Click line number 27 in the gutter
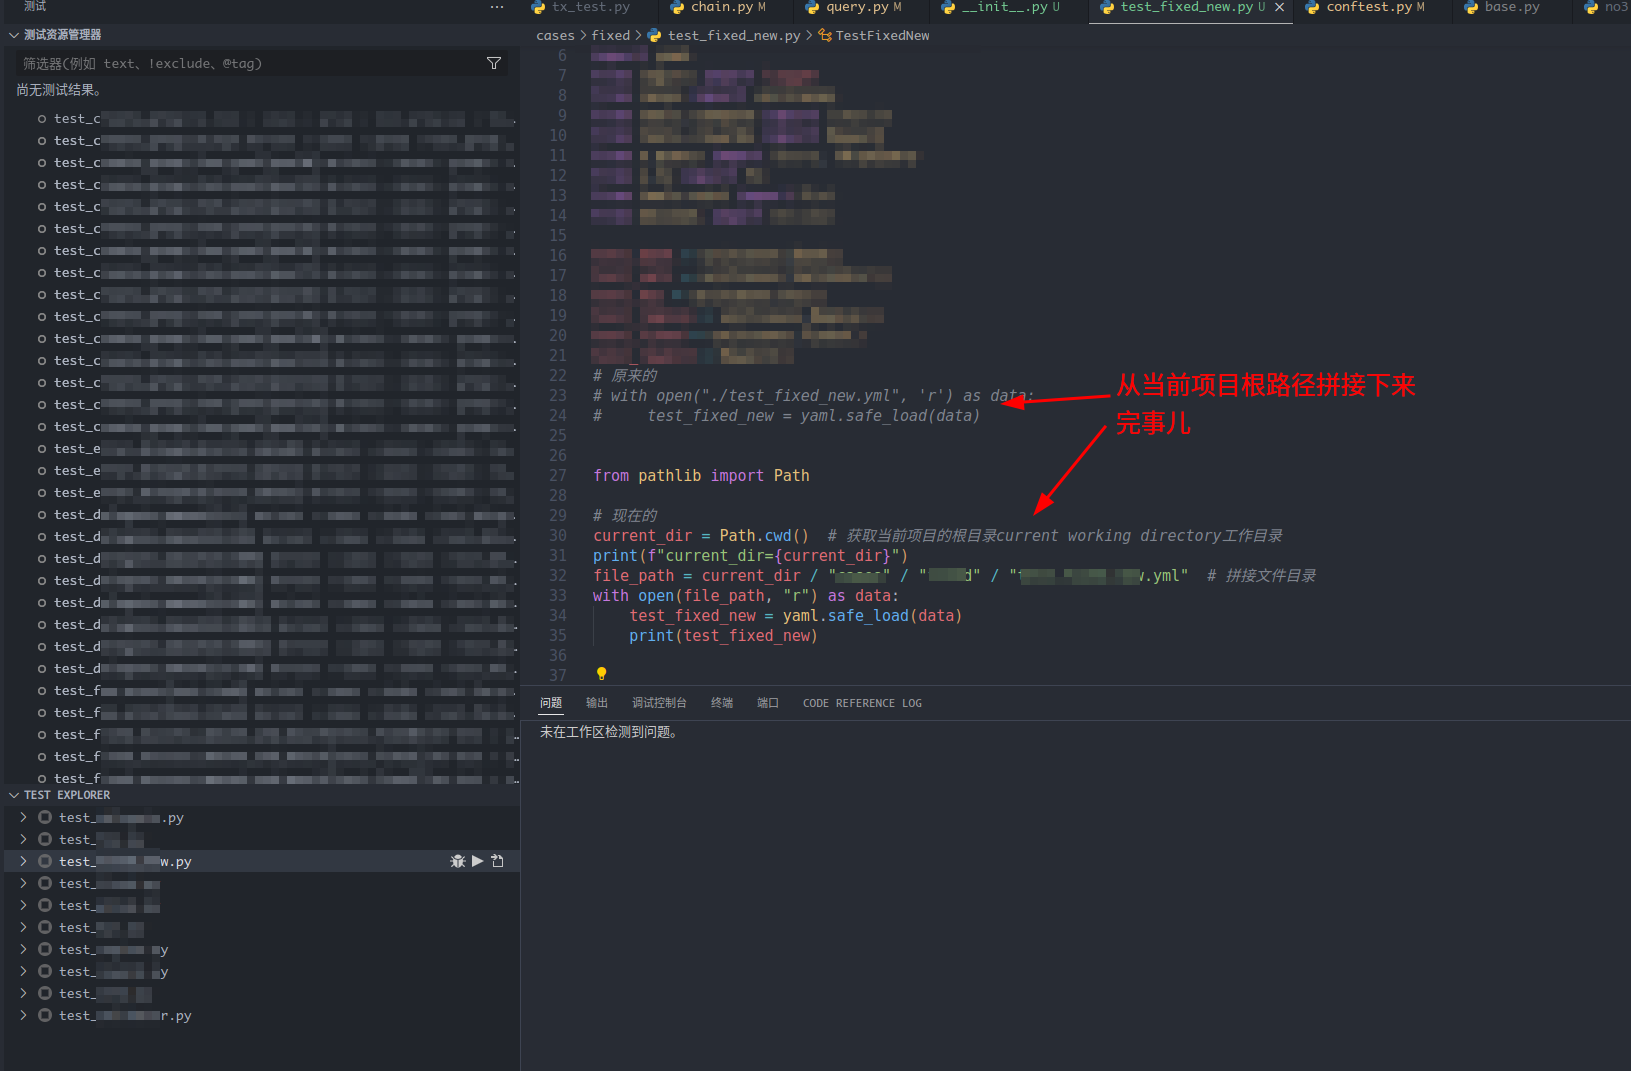This screenshot has width=1631, height=1071. (x=558, y=476)
